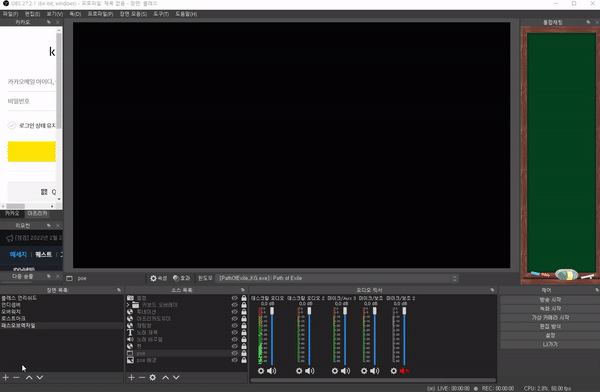Viewport: 600px width, 392px height.
Task: Click the yellow login button in the Kakao panel
Action: (x=32, y=151)
